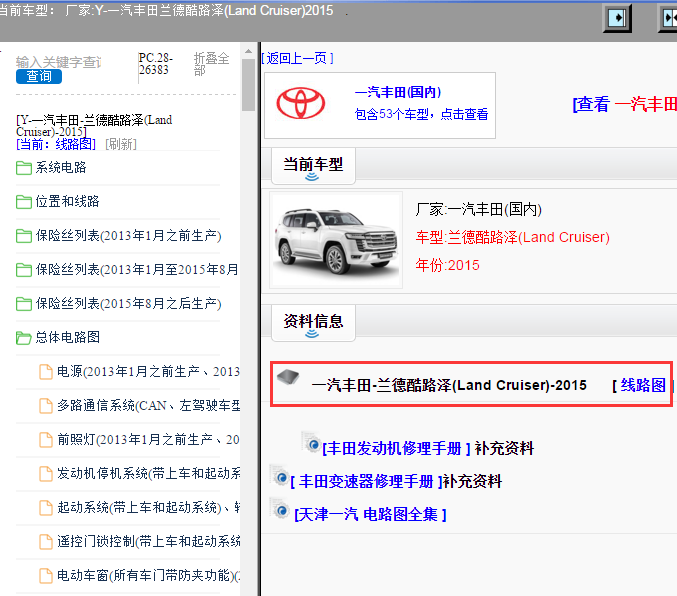Click the open folder icon of 总体电路图
The image size is (677, 596).
tap(24, 338)
